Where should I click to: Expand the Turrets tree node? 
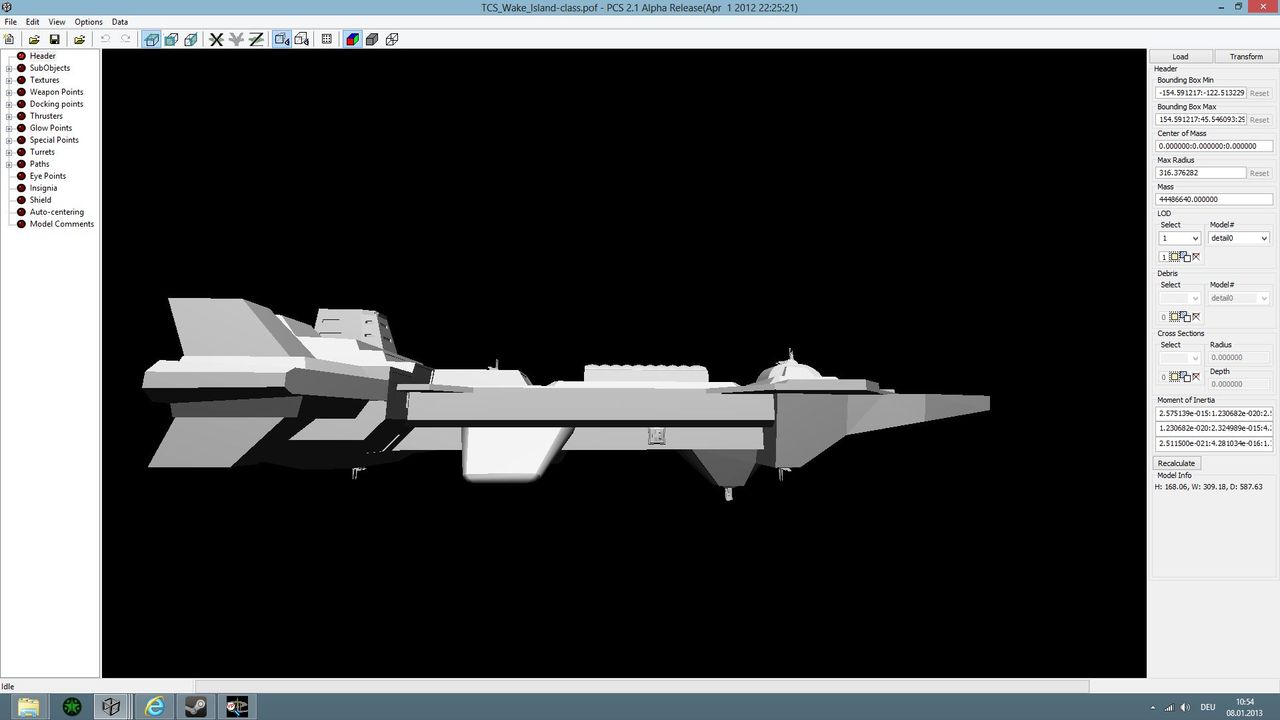click(9, 152)
